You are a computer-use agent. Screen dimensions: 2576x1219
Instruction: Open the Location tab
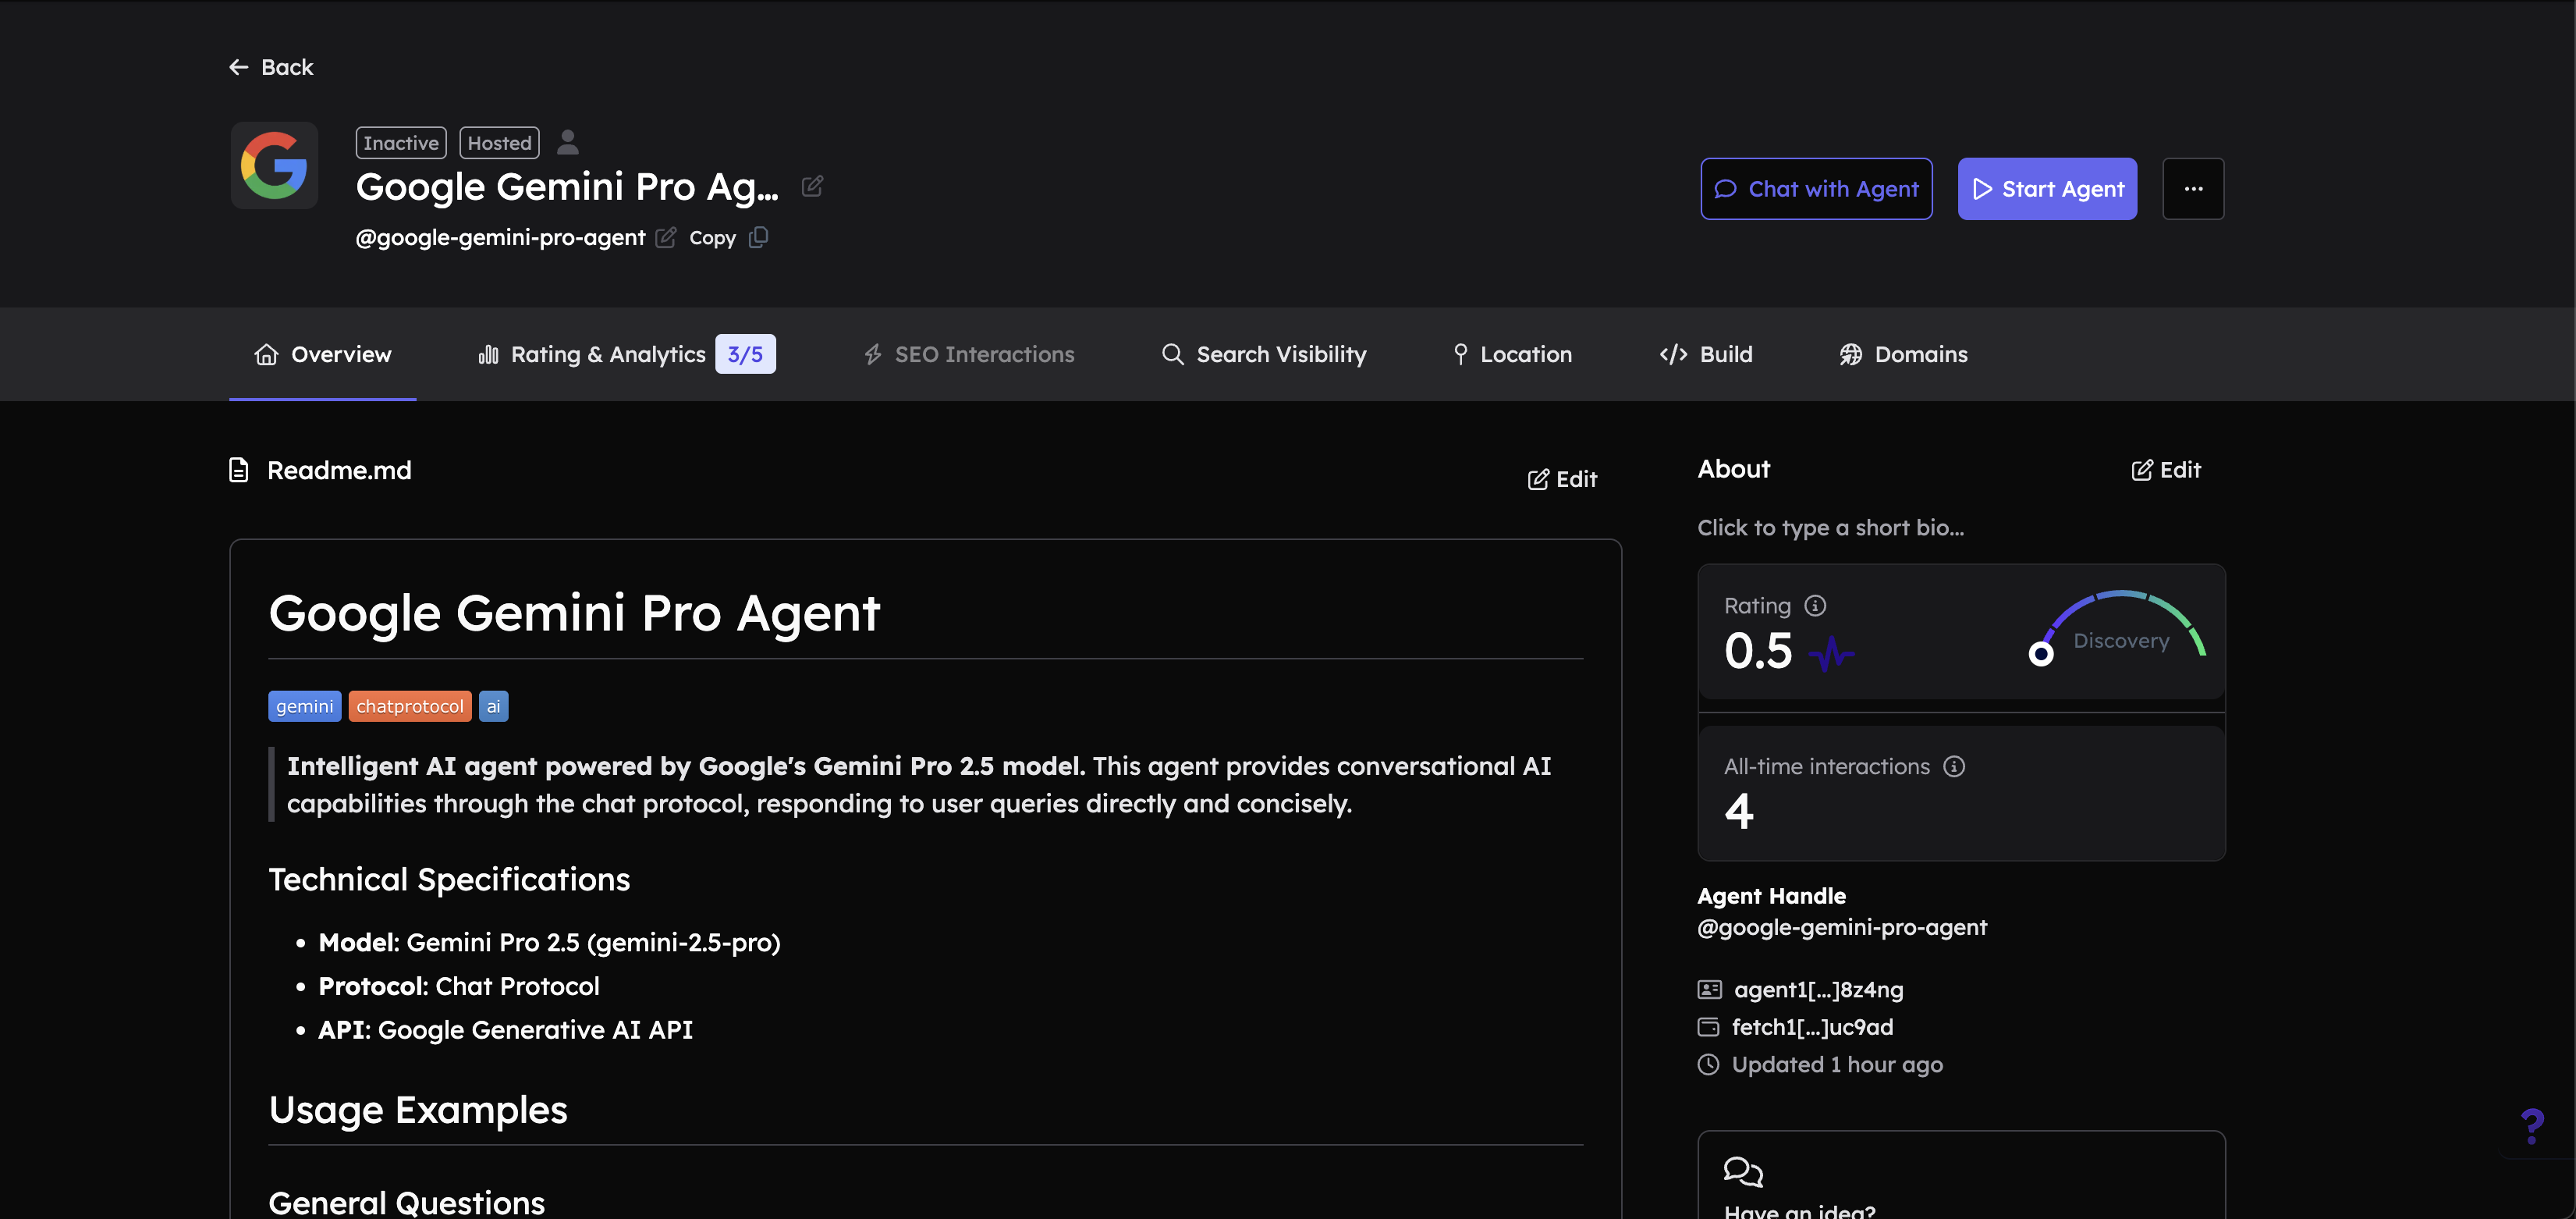coord(1511,355)
